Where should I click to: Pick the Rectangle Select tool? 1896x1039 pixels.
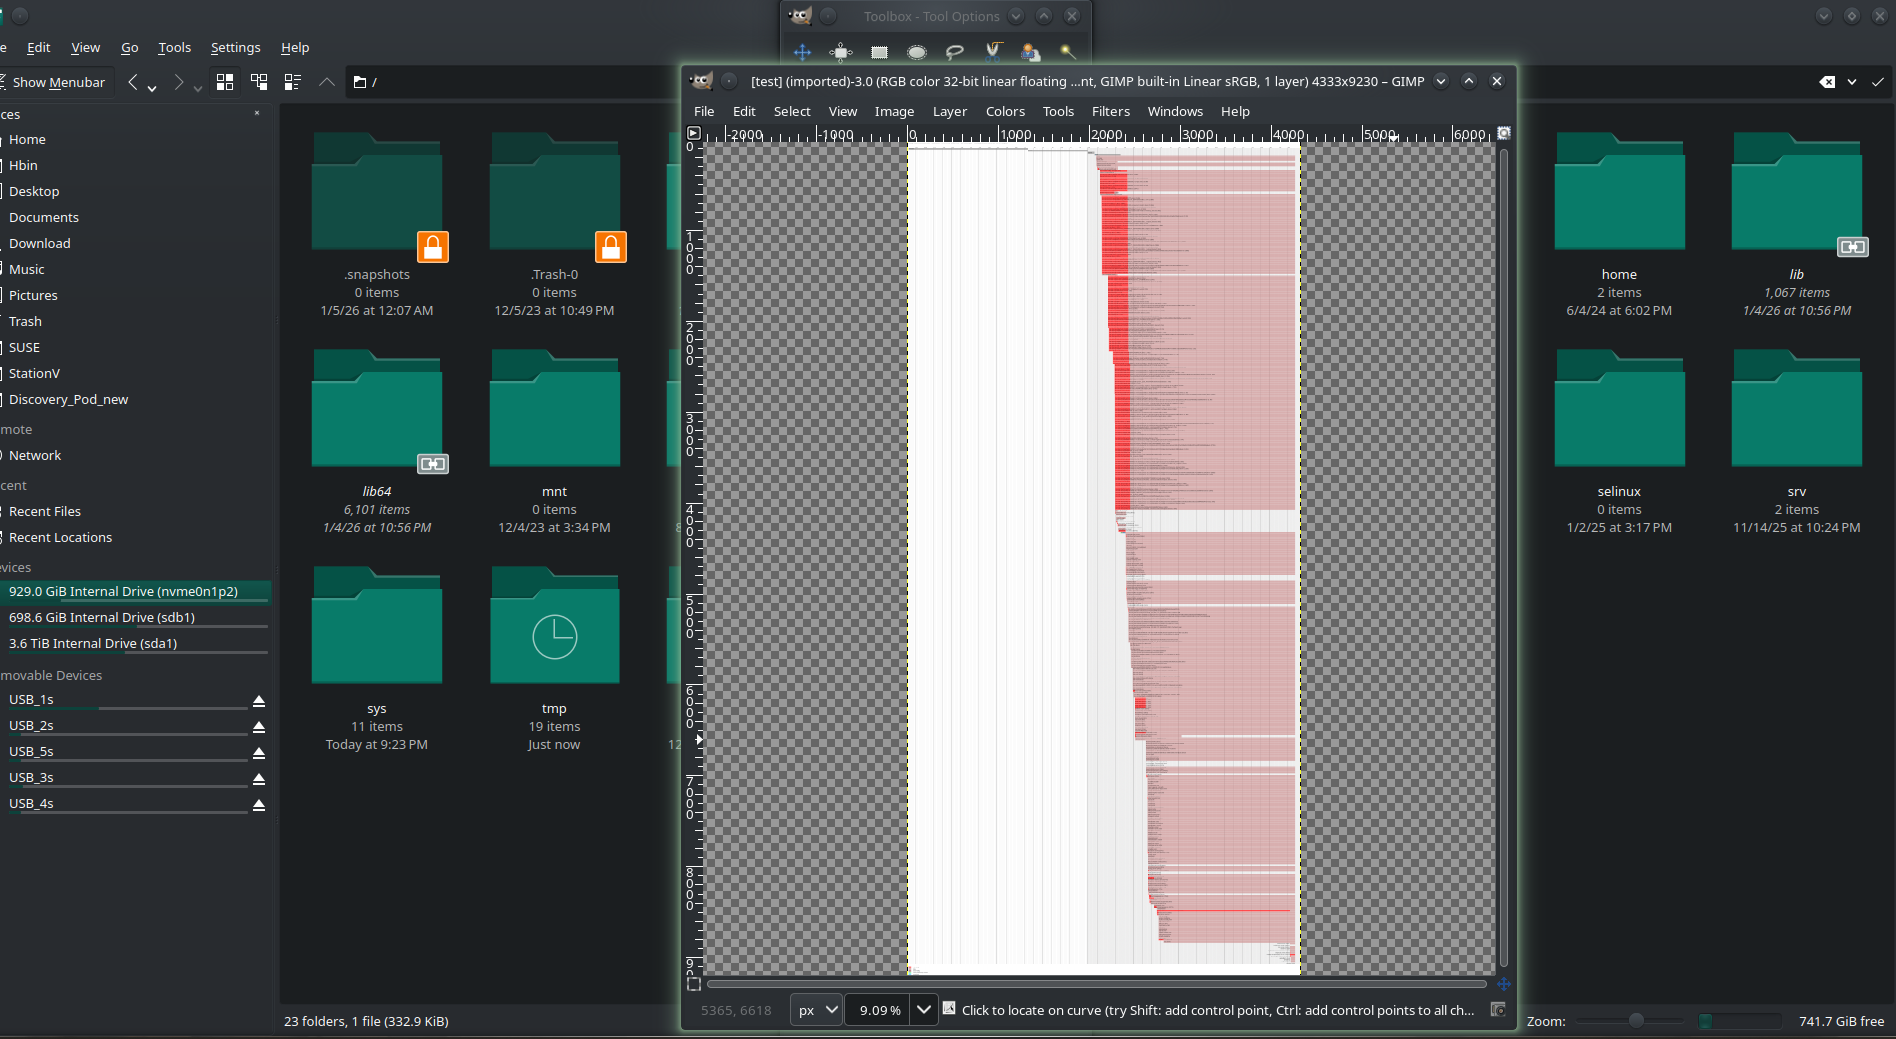879,52
